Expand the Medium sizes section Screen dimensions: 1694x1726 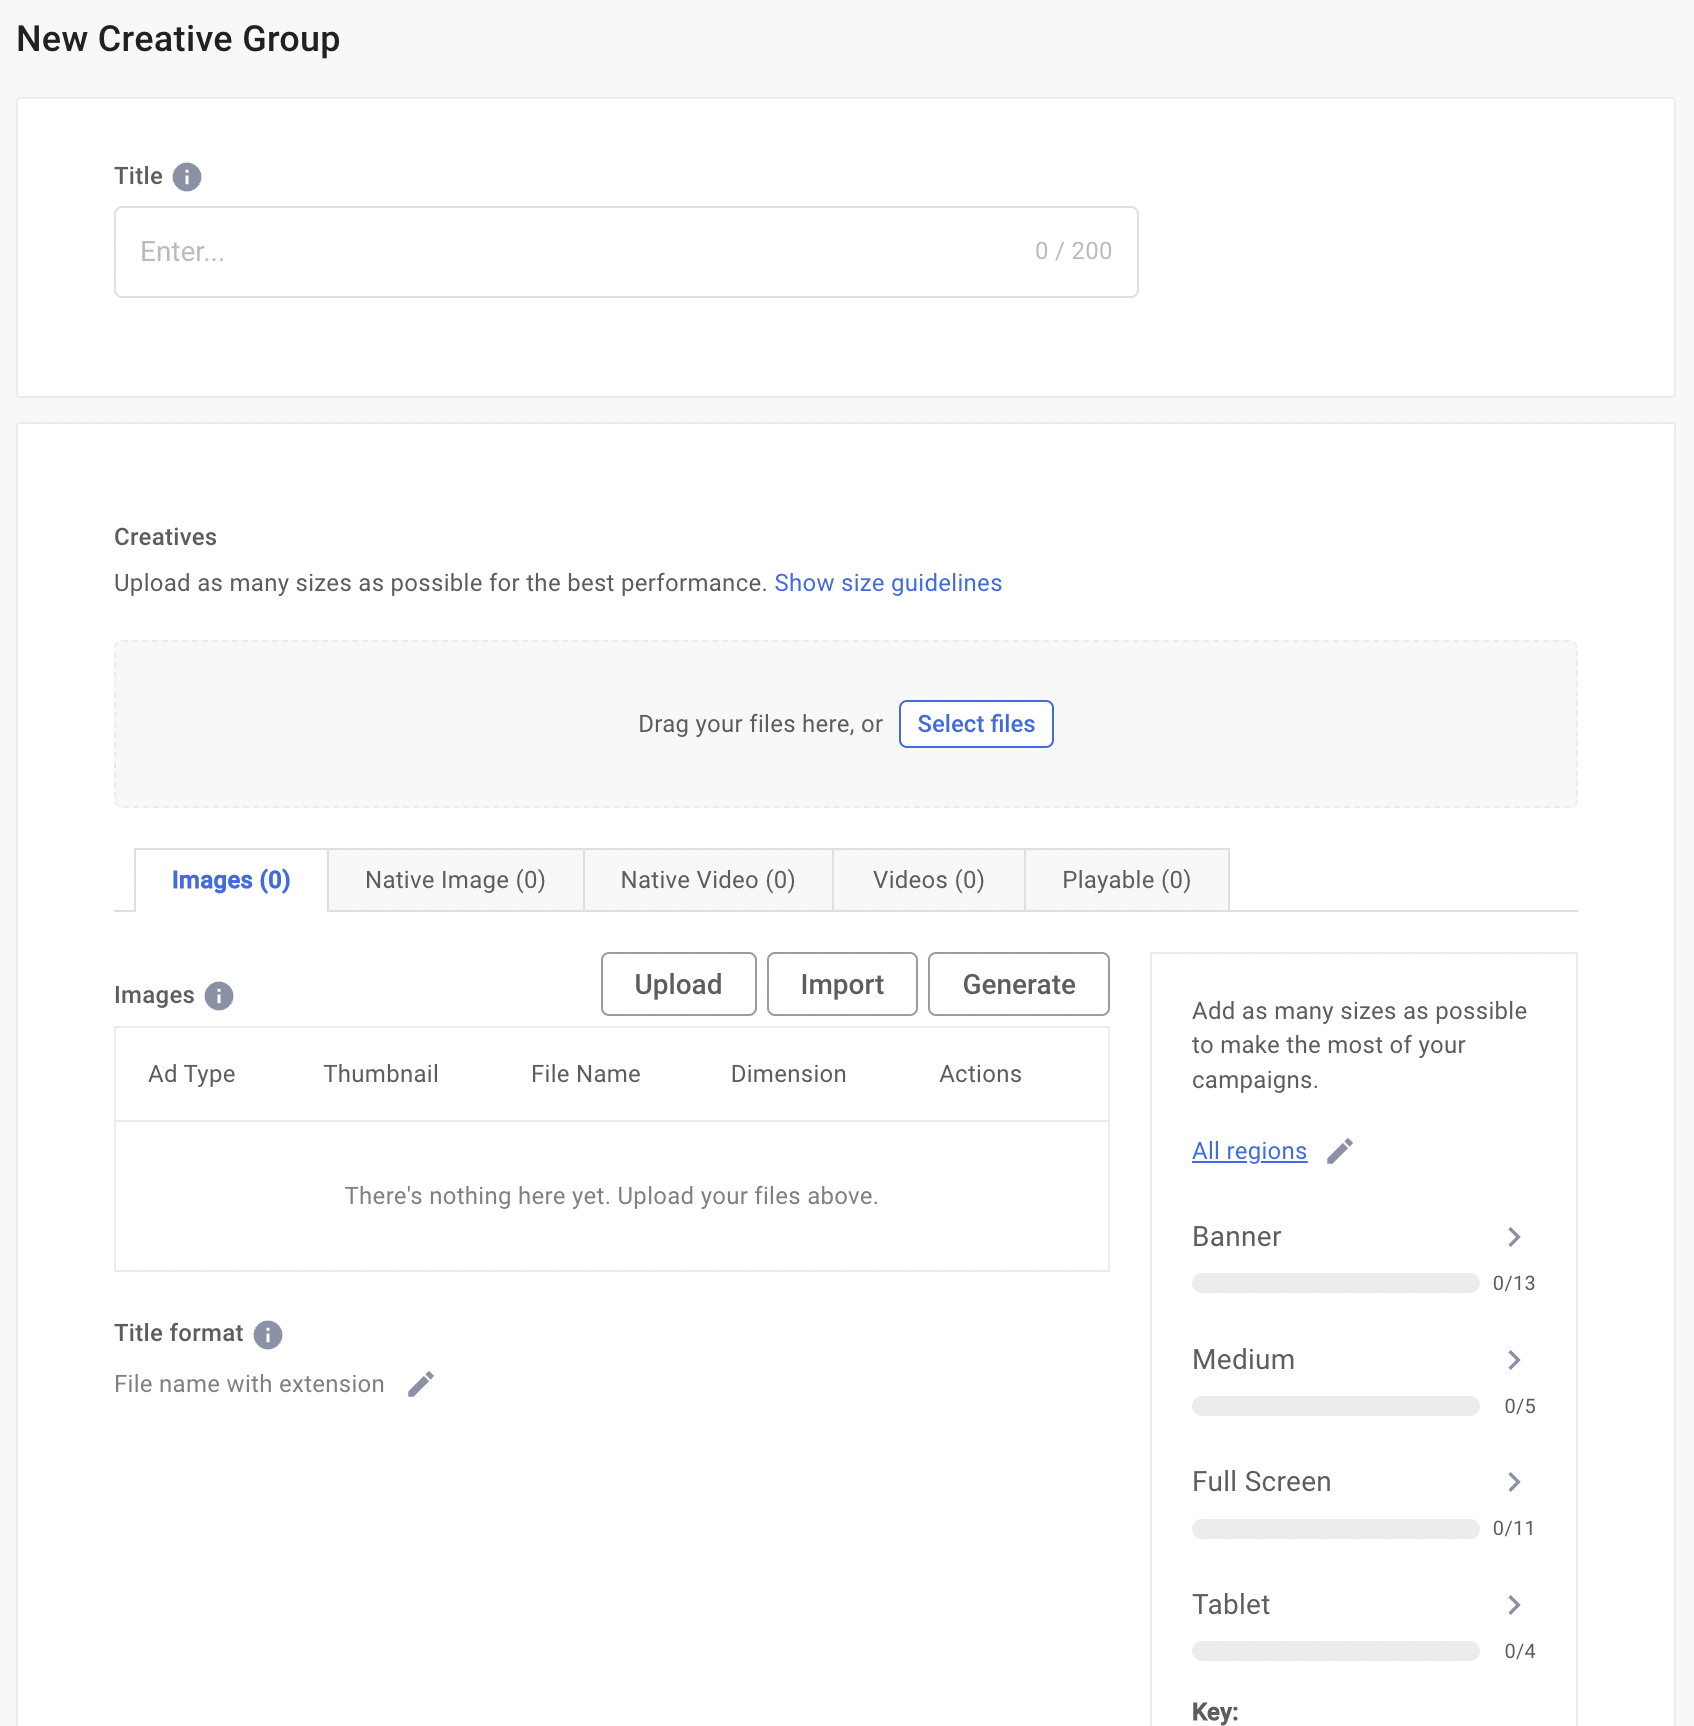point(1514,1360)
